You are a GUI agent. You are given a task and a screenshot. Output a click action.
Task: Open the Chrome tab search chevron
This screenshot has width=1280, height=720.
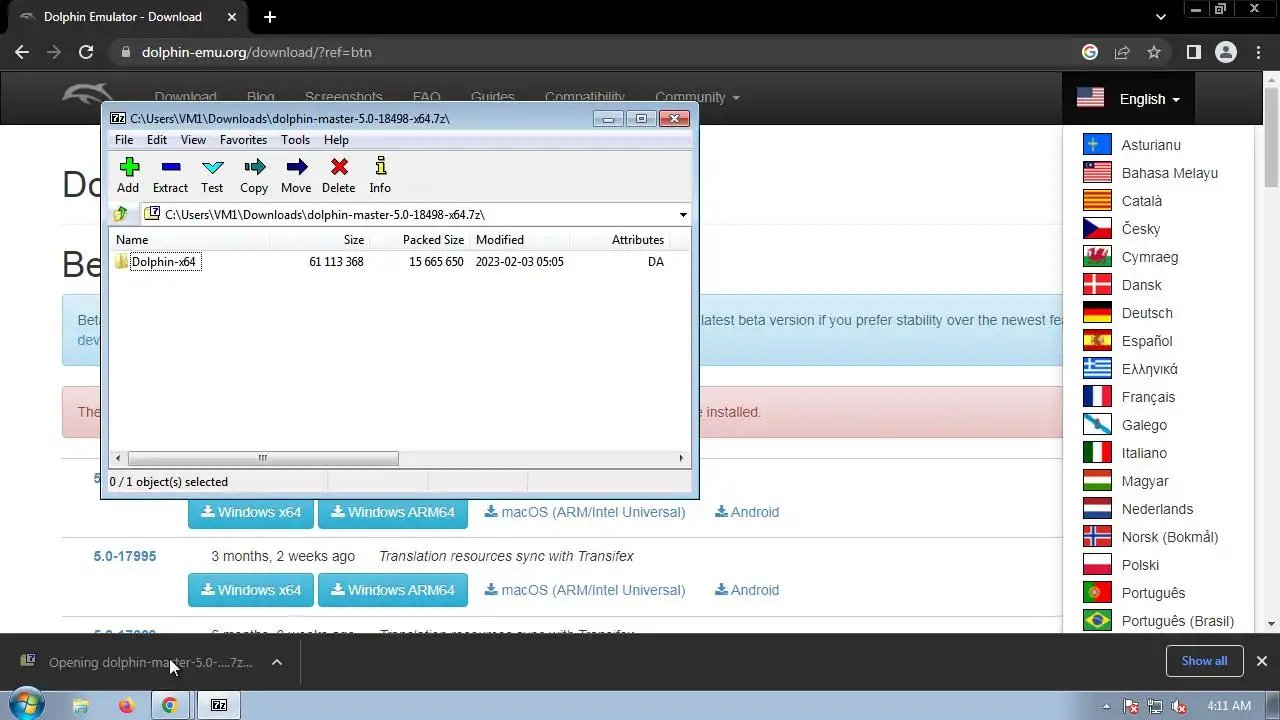click(1161, 17)
